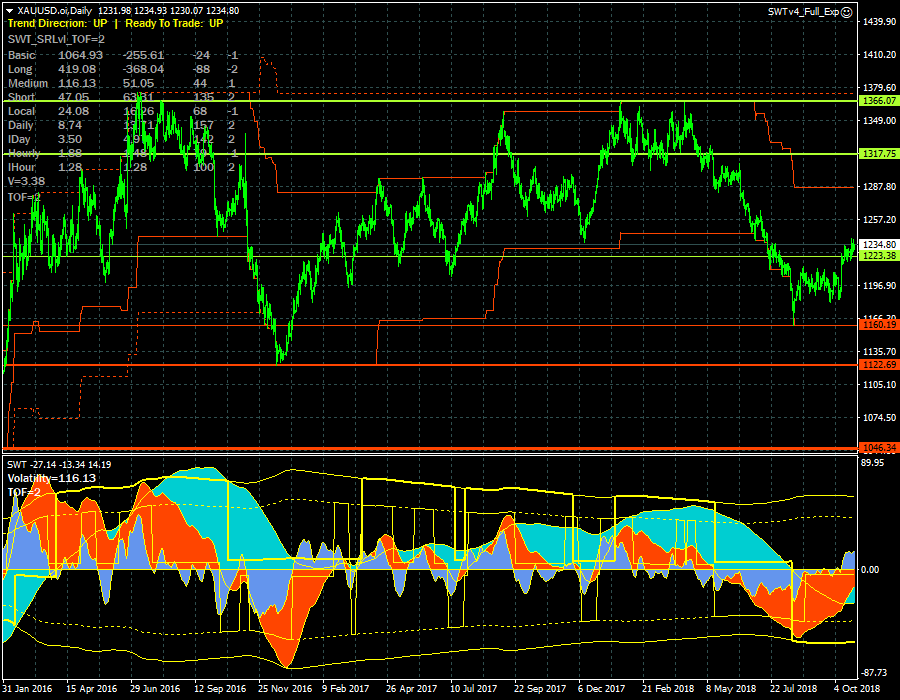The height and width of the screenshot is (700, 900).
Task: Select the 1223.38 green price level tag
Action: 877,256
